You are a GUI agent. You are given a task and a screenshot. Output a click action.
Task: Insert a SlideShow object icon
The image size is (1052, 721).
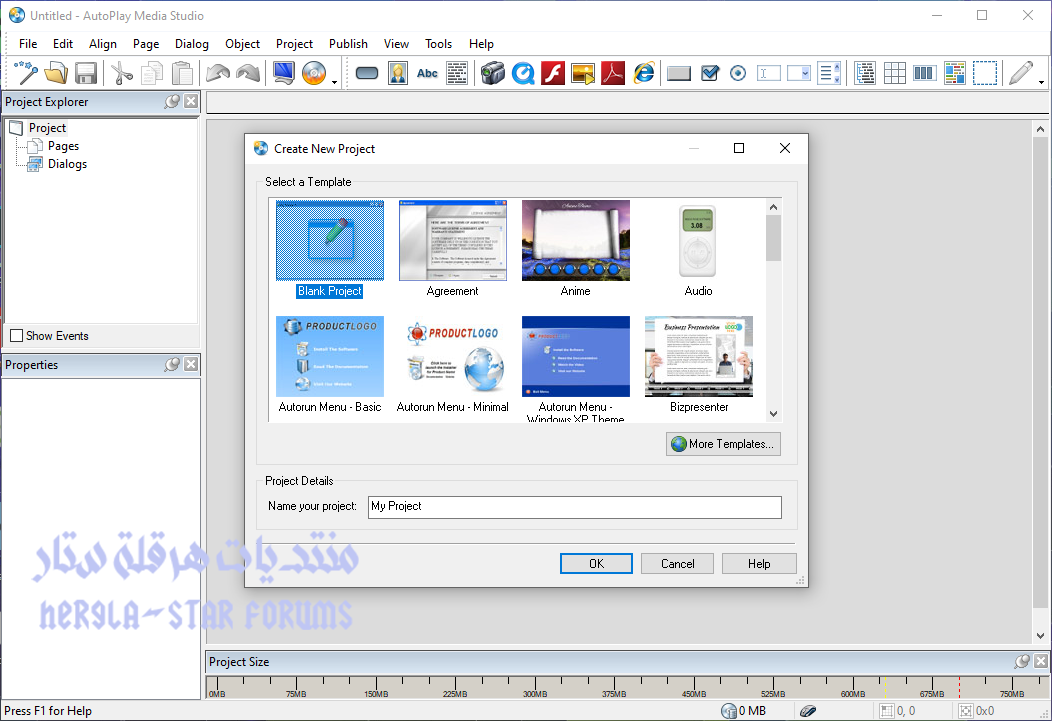(x=583, y=72)
